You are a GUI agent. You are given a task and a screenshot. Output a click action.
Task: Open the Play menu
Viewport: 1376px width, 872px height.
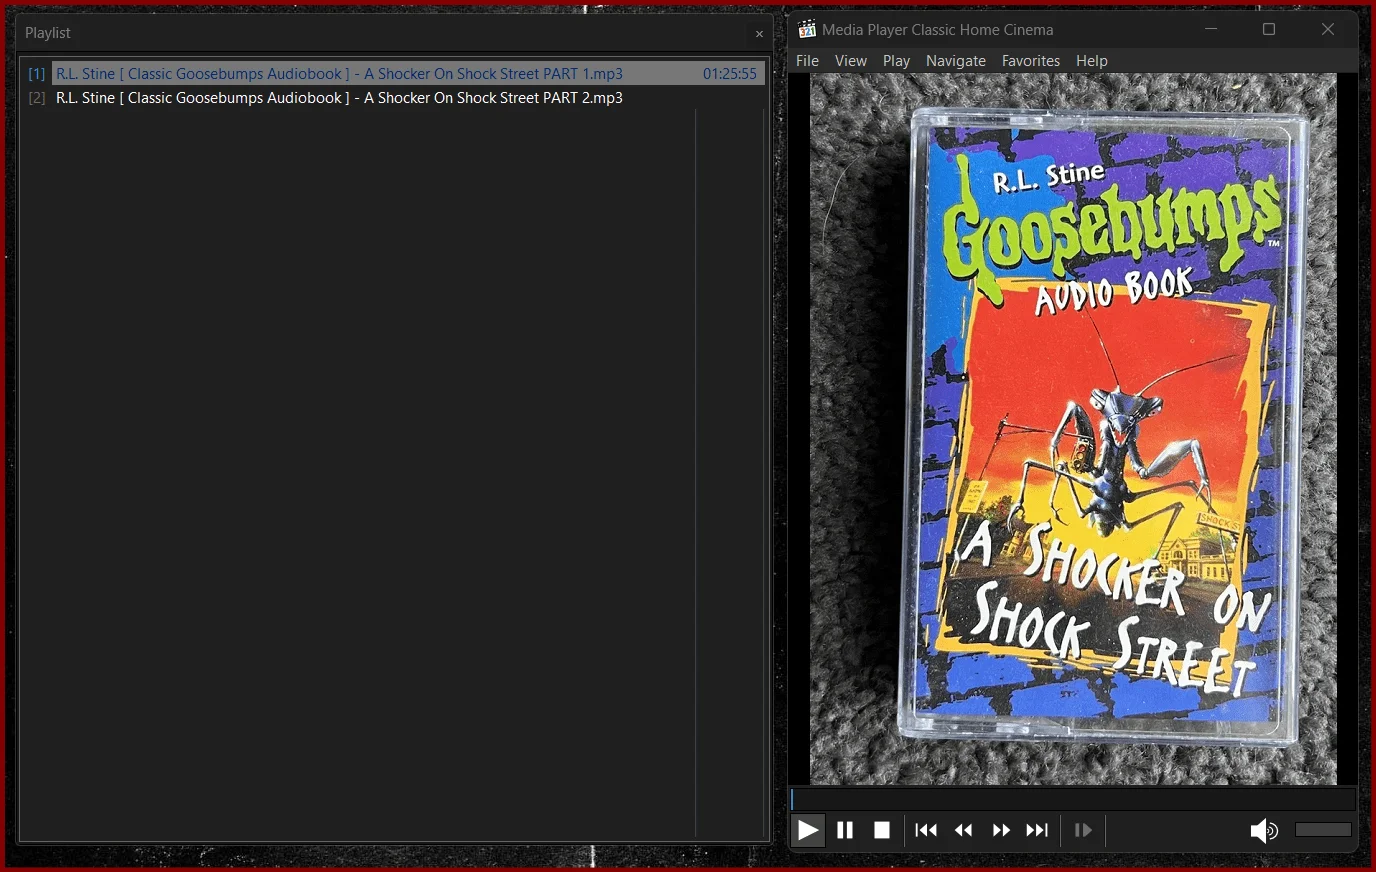897,61
